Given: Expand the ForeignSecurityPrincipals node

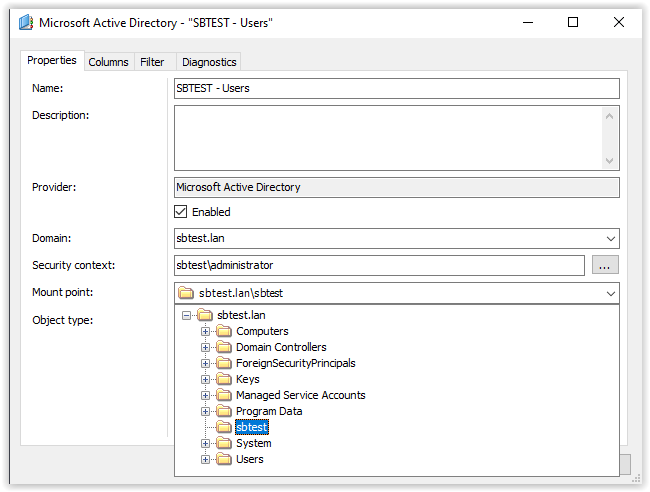Looking at the screenshot, I should click(205, 363).
